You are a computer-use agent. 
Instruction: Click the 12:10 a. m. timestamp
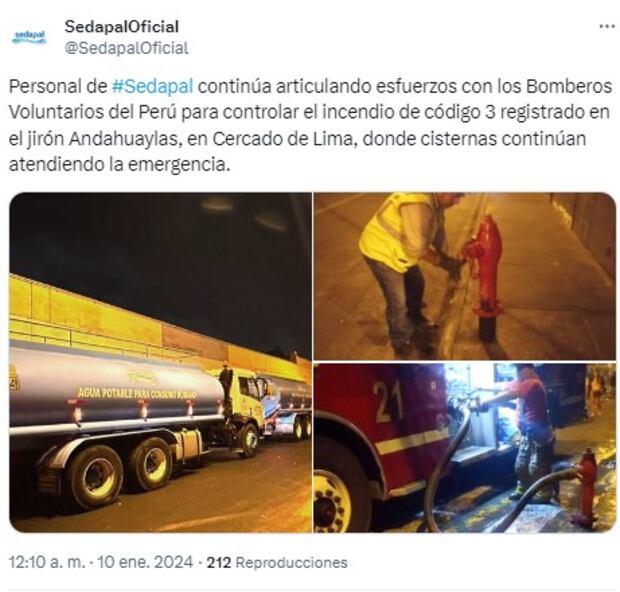pyautogui.click(x=47, y=562)
